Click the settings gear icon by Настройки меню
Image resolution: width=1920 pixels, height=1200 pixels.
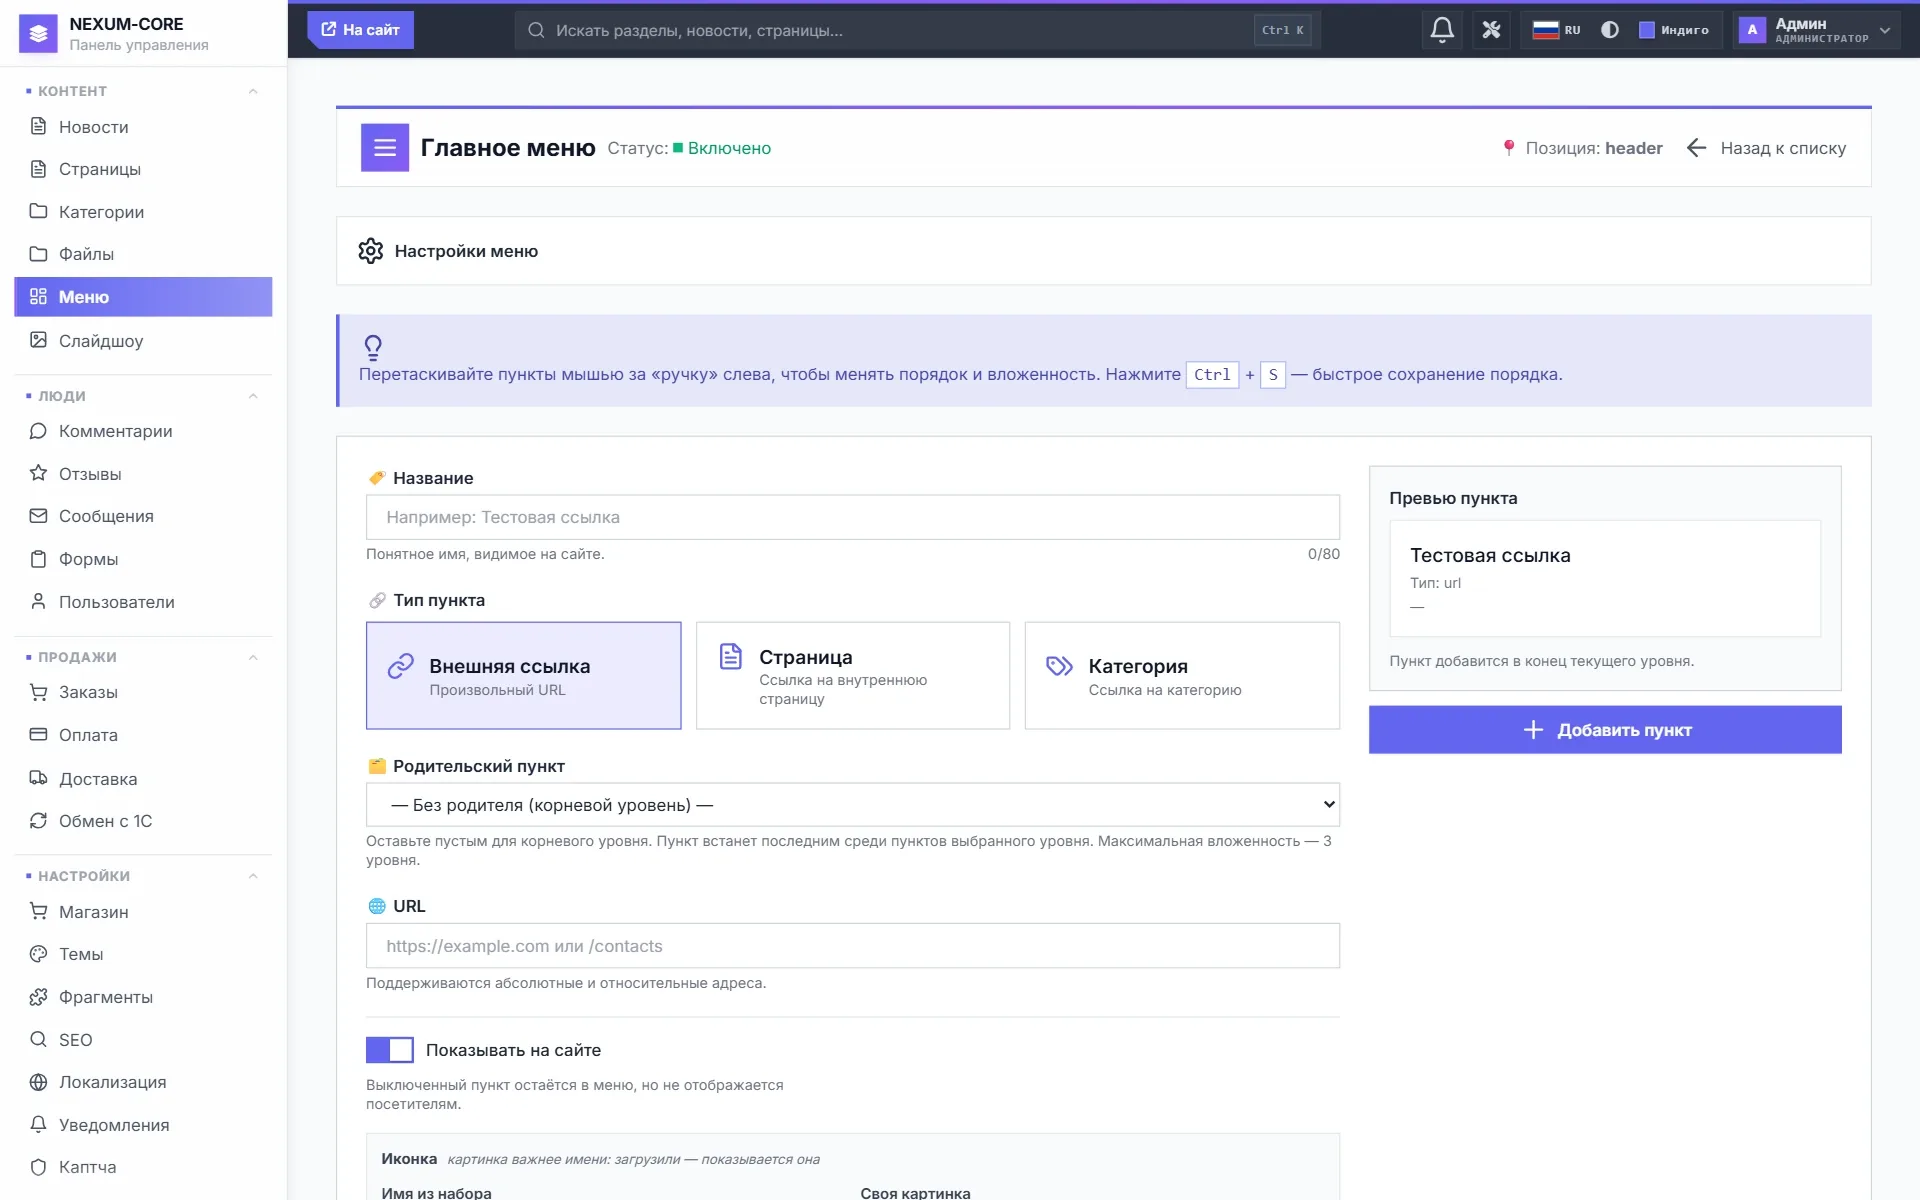[371, 251]
